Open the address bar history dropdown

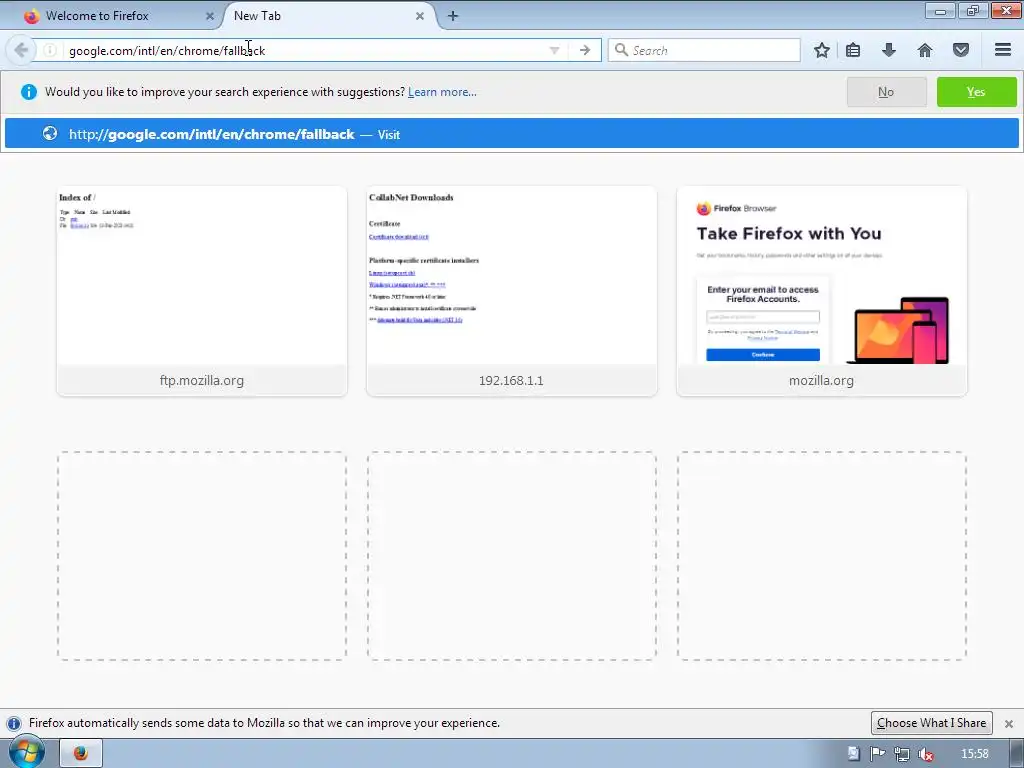(x=554, y=50)
